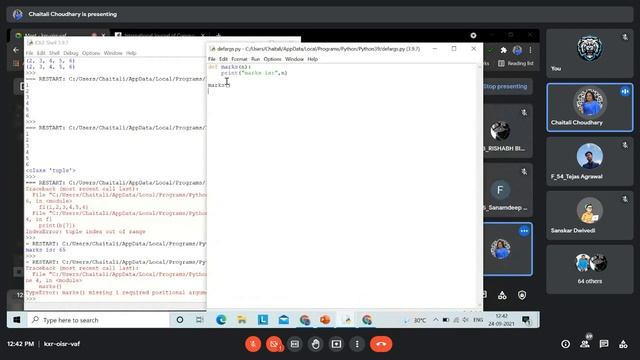Image resolution: width=640 pixels, height=360 pixels.
Task: Open the Activities icon in Meet
Action: coord(623,344)
